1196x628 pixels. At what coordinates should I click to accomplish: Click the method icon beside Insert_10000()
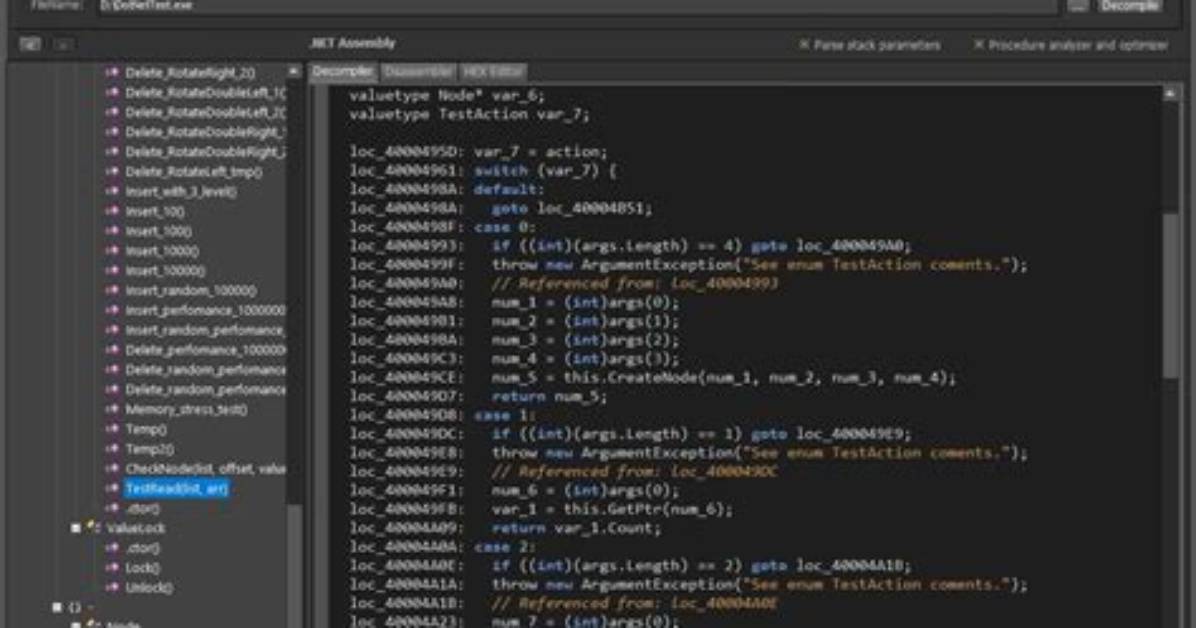tap(112, 271)
